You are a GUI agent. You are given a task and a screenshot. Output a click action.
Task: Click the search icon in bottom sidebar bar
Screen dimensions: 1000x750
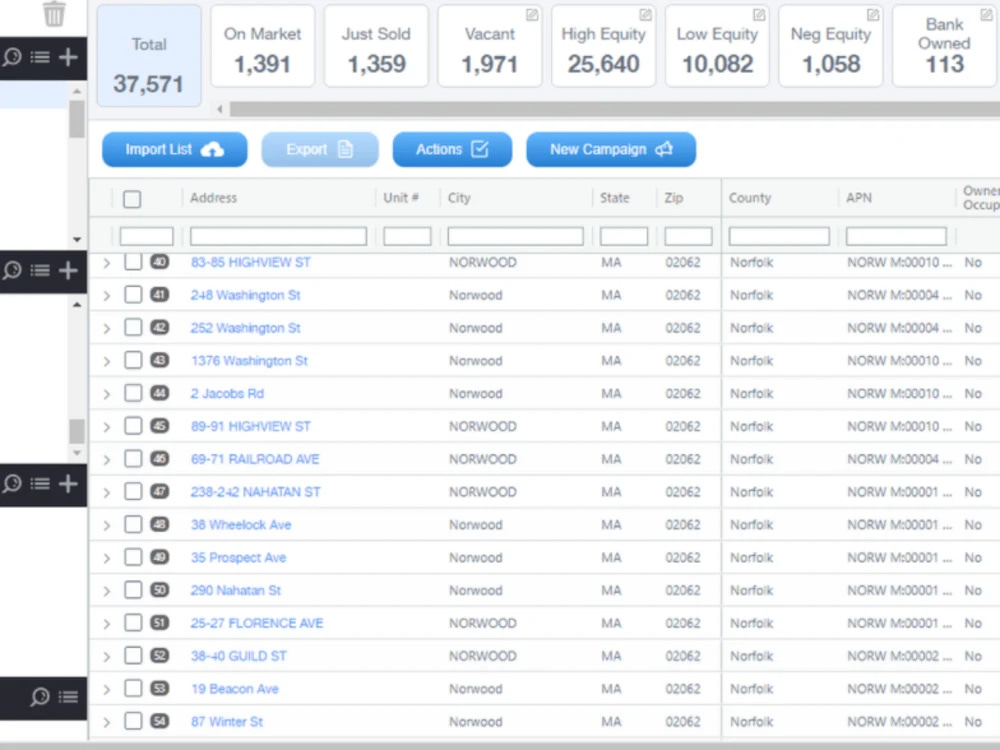point(40,697)
